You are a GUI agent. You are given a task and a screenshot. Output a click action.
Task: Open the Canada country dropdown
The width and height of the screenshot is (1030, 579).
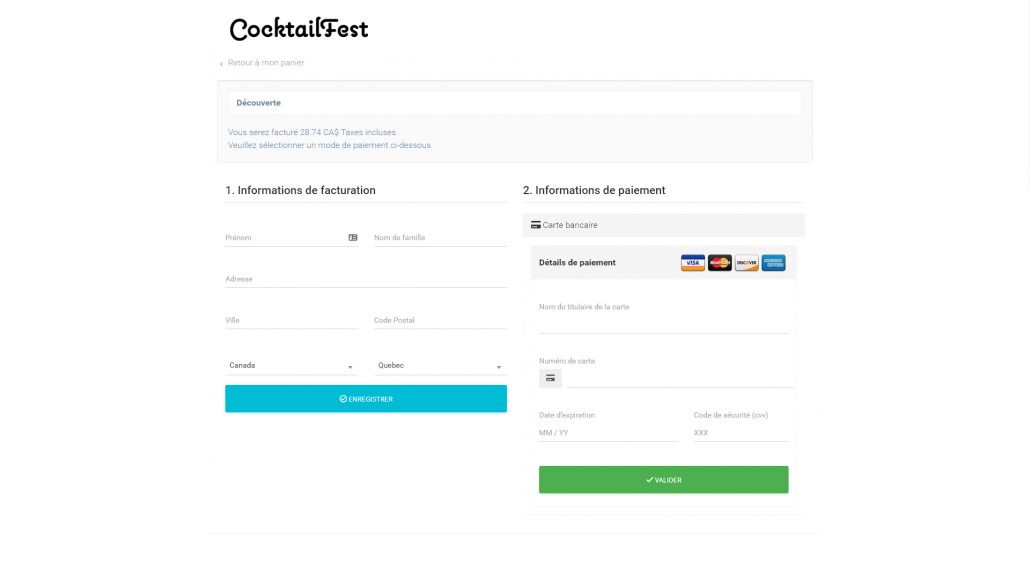click(291, 365)
